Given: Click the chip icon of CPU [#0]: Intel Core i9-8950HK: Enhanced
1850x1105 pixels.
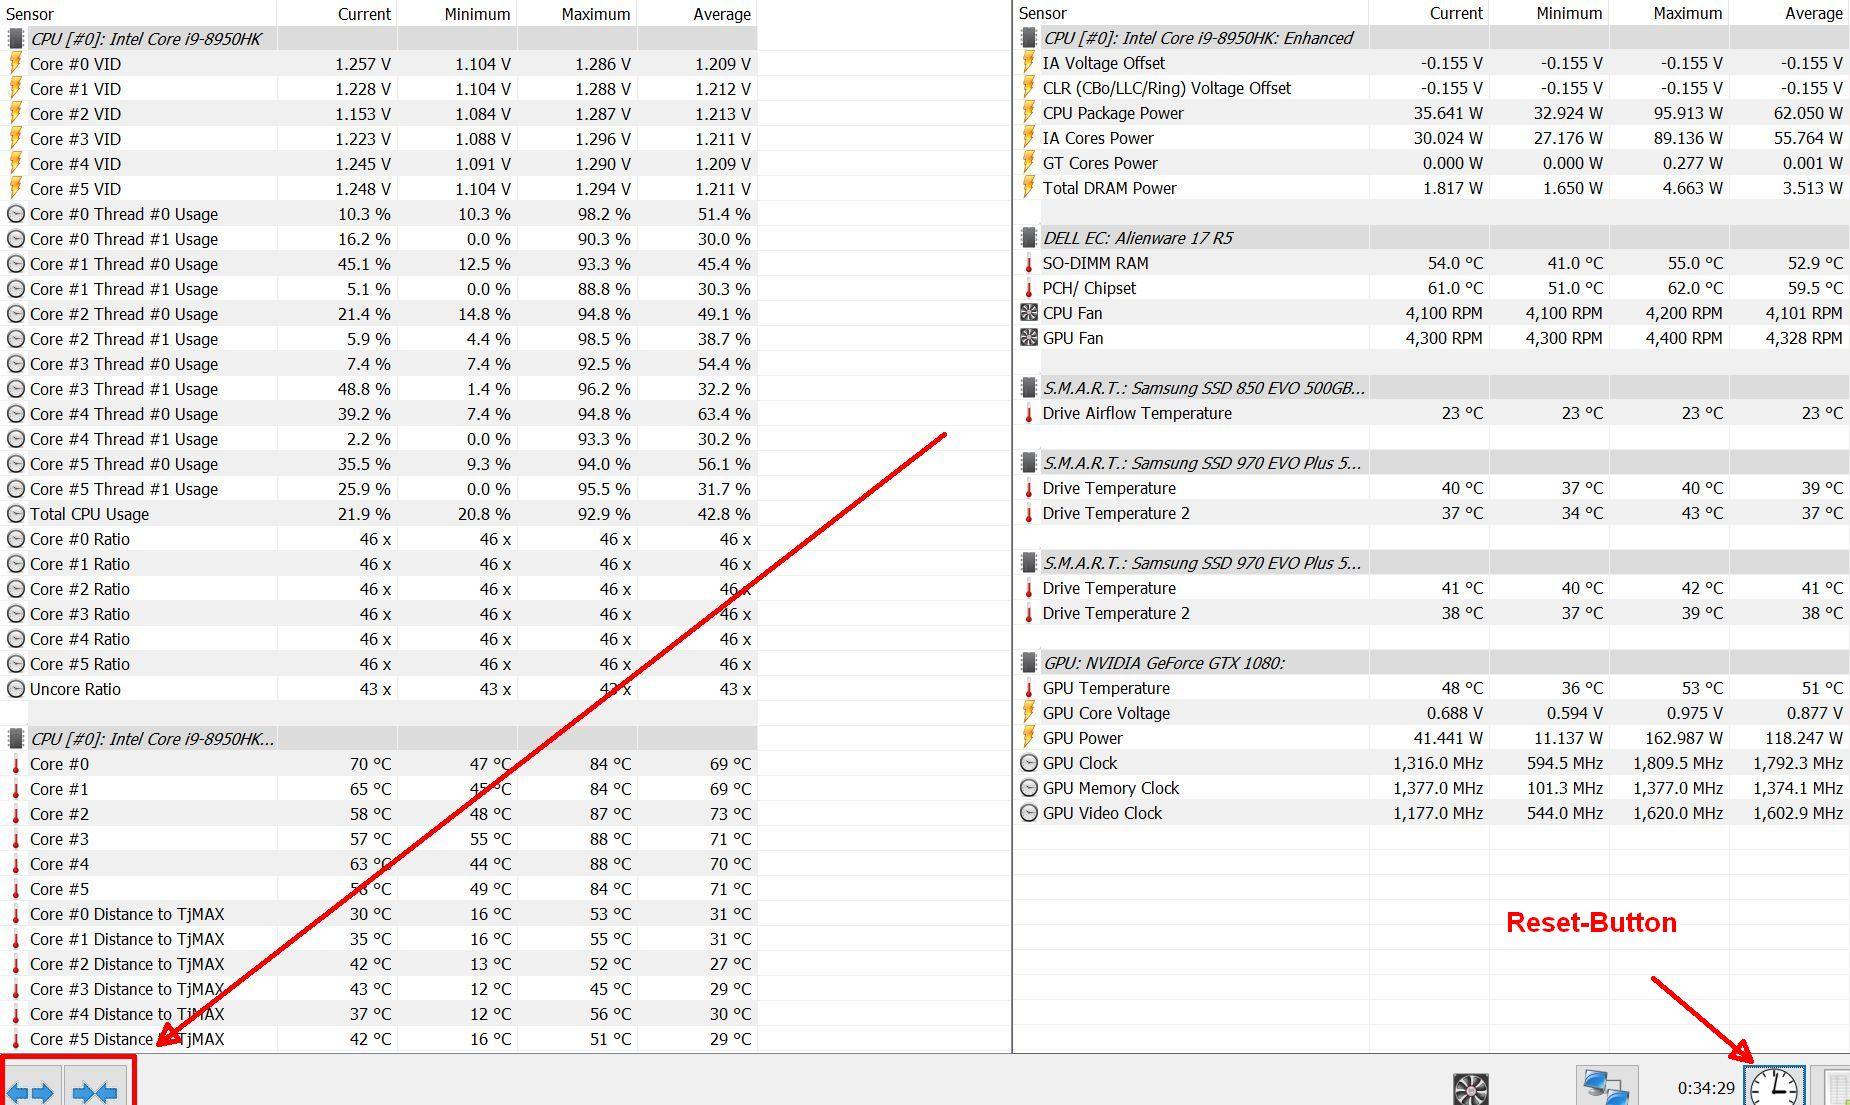Looking at the screenshot, I should coord(1028,38).
